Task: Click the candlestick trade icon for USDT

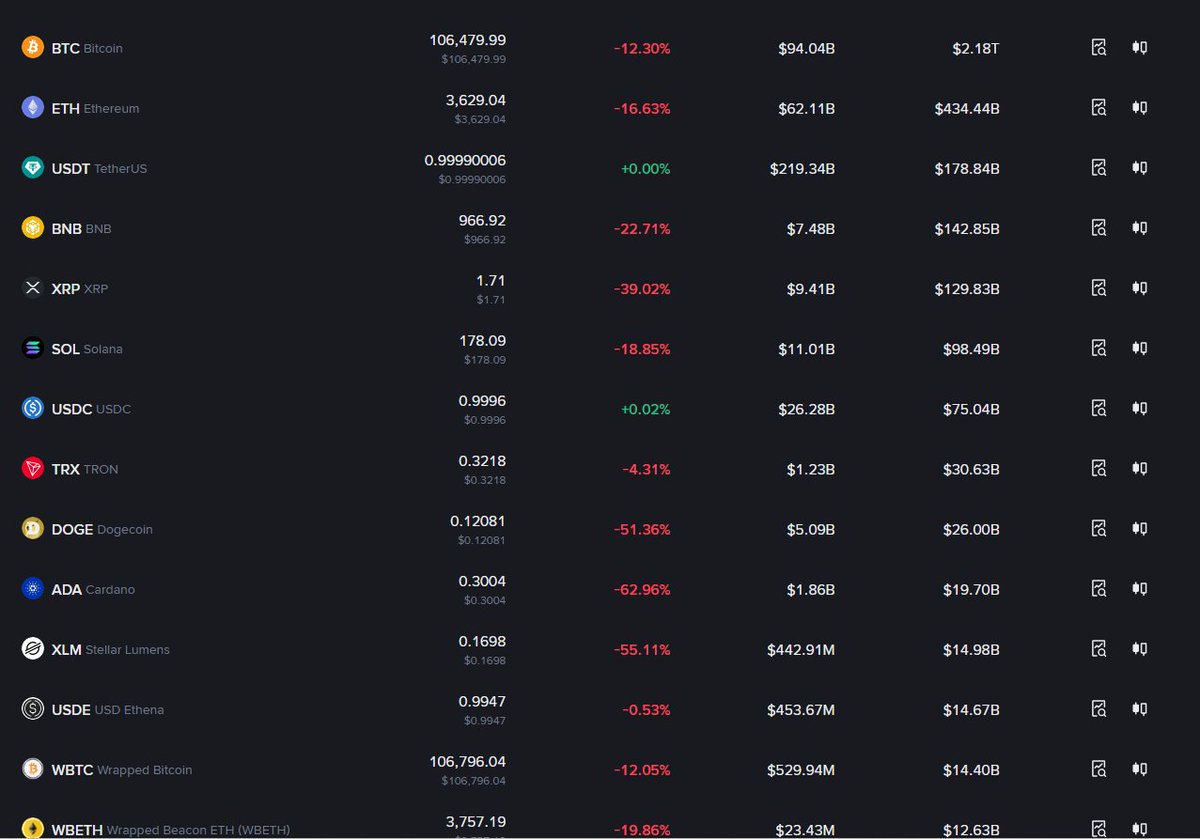Action: [x=1139, y=167]
